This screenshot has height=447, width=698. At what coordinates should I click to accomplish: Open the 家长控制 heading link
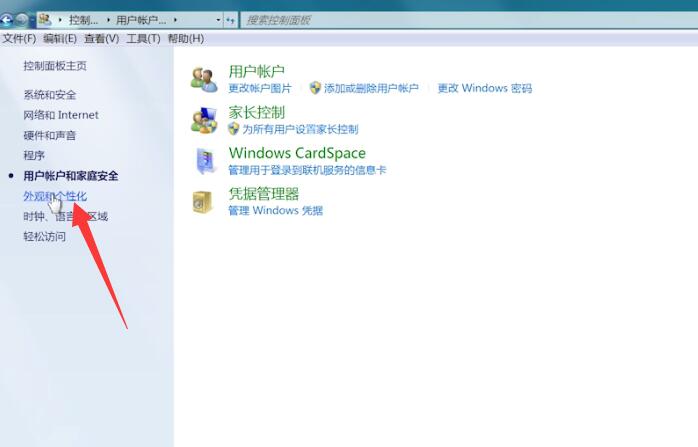tap(256, 112)
